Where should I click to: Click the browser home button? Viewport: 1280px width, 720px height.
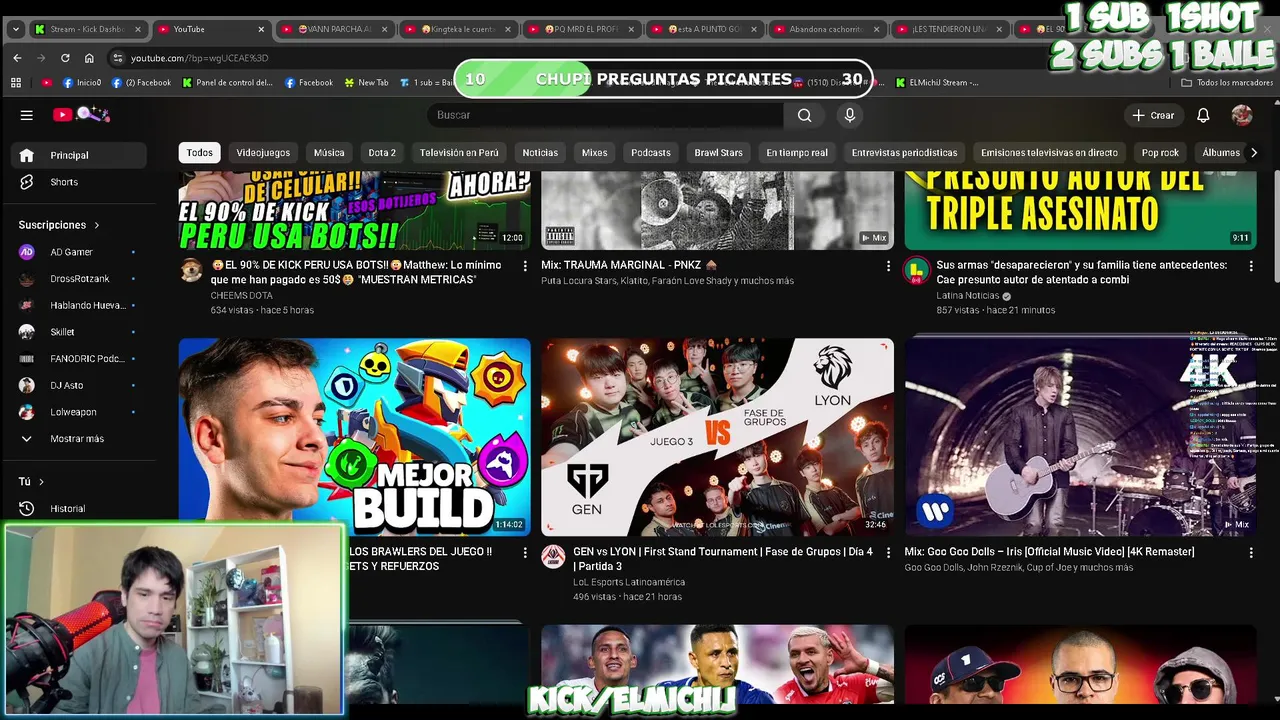pyautogui.click(x=89, y=58)
